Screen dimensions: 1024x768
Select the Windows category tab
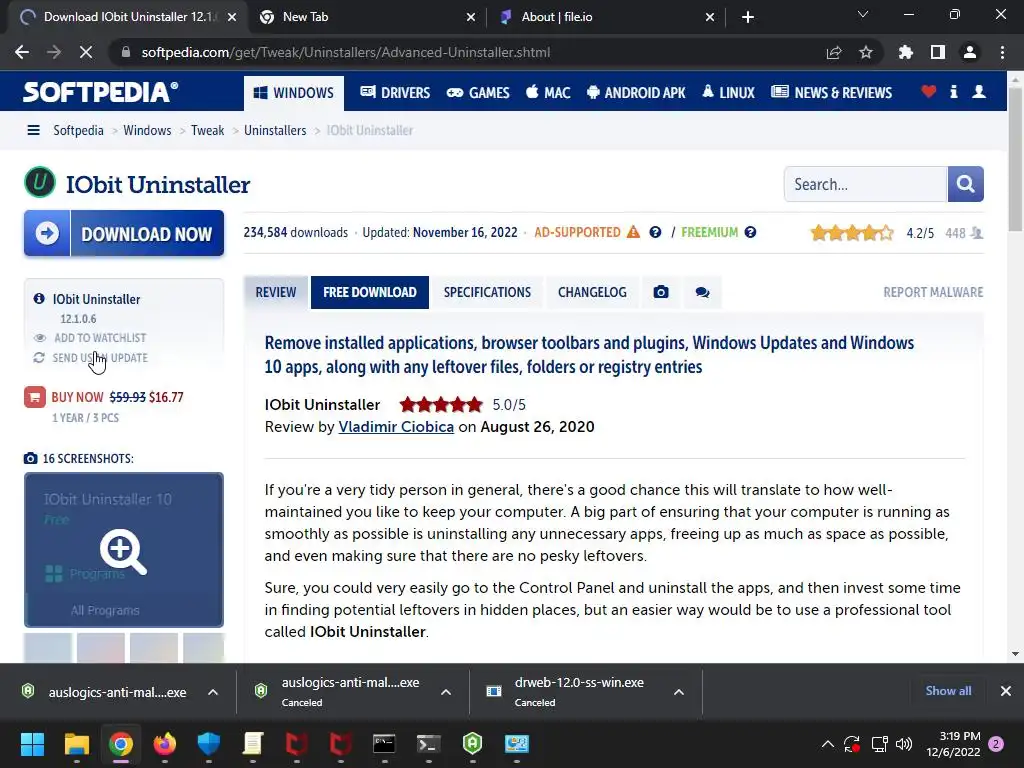click(294, 93)
